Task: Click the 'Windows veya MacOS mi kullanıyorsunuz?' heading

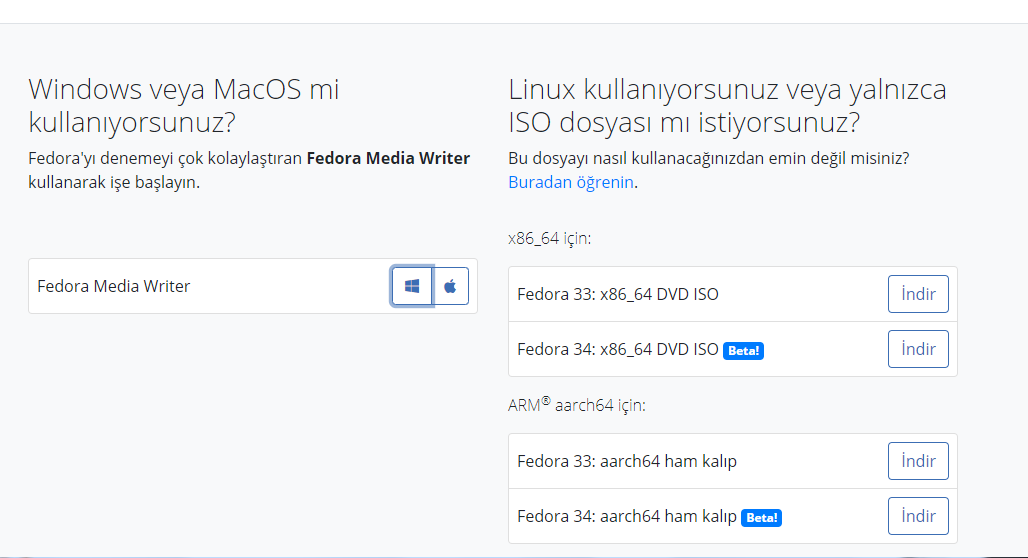Action: (184, 105)
